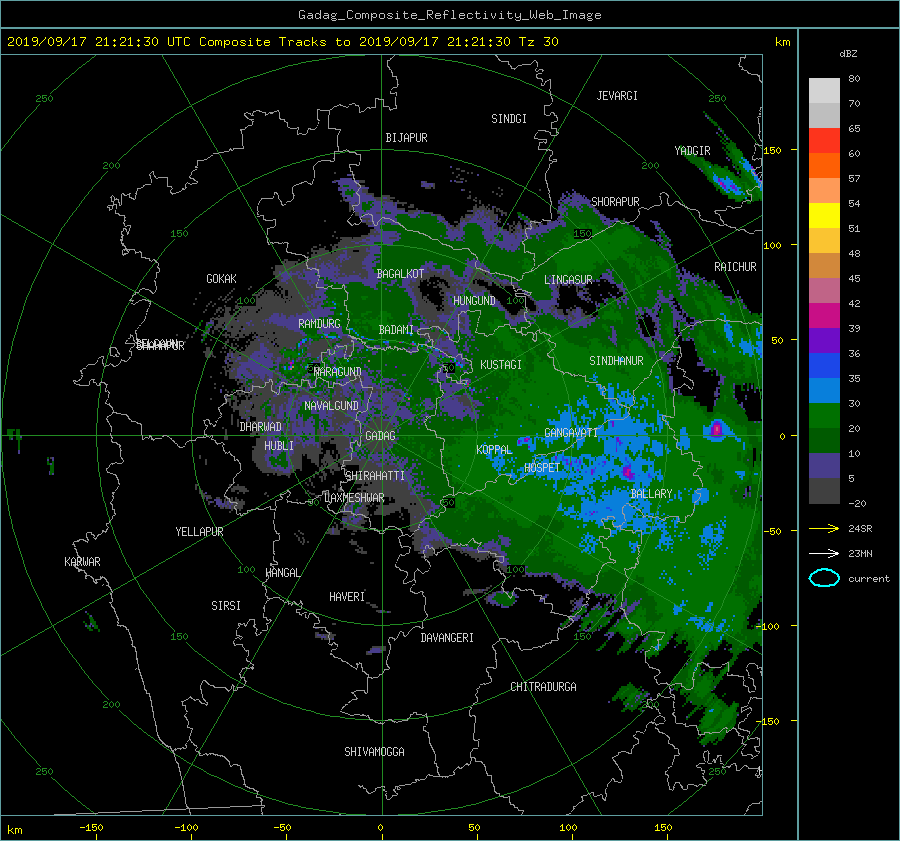900x841 pixels.
Task: Click the HUNGUND city label
Action: [474, 300]
